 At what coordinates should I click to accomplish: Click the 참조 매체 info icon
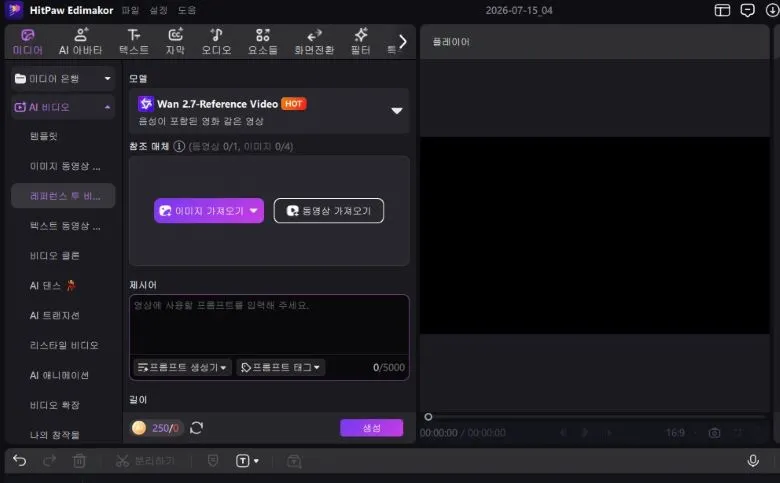[x=179, y=146]
